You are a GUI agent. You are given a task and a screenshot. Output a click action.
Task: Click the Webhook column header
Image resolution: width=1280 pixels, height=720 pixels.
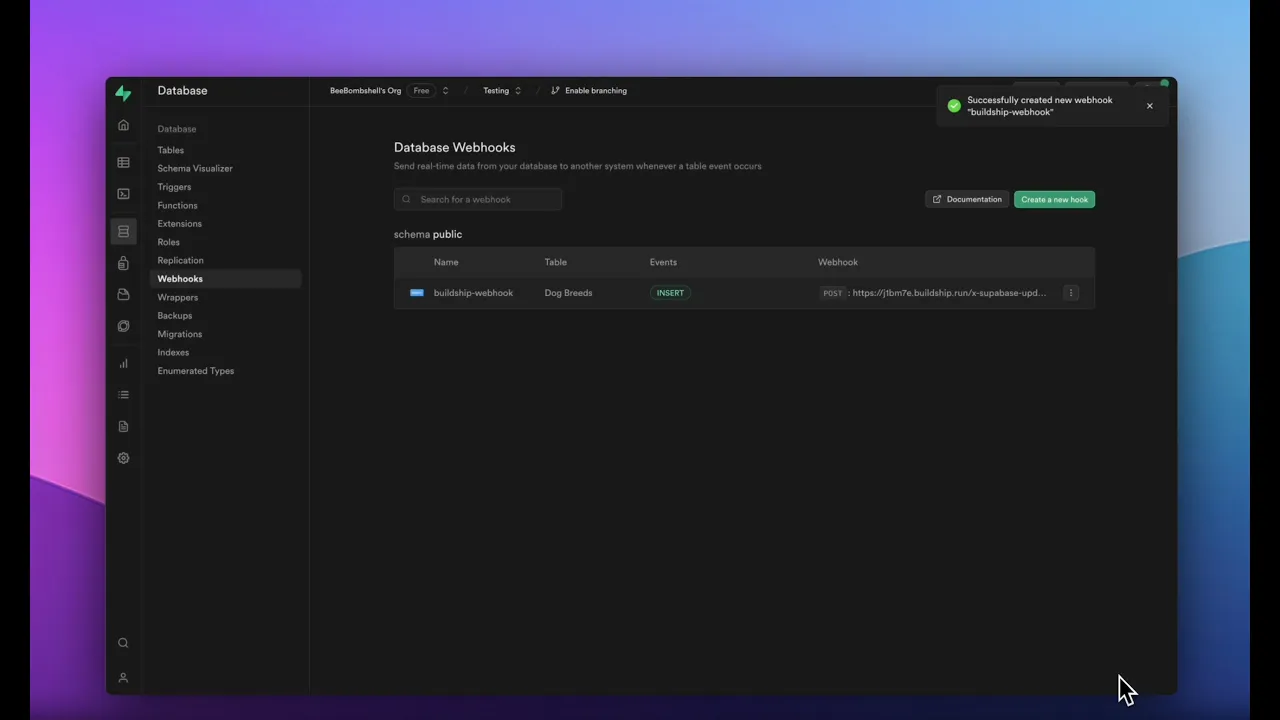point(838,262)
